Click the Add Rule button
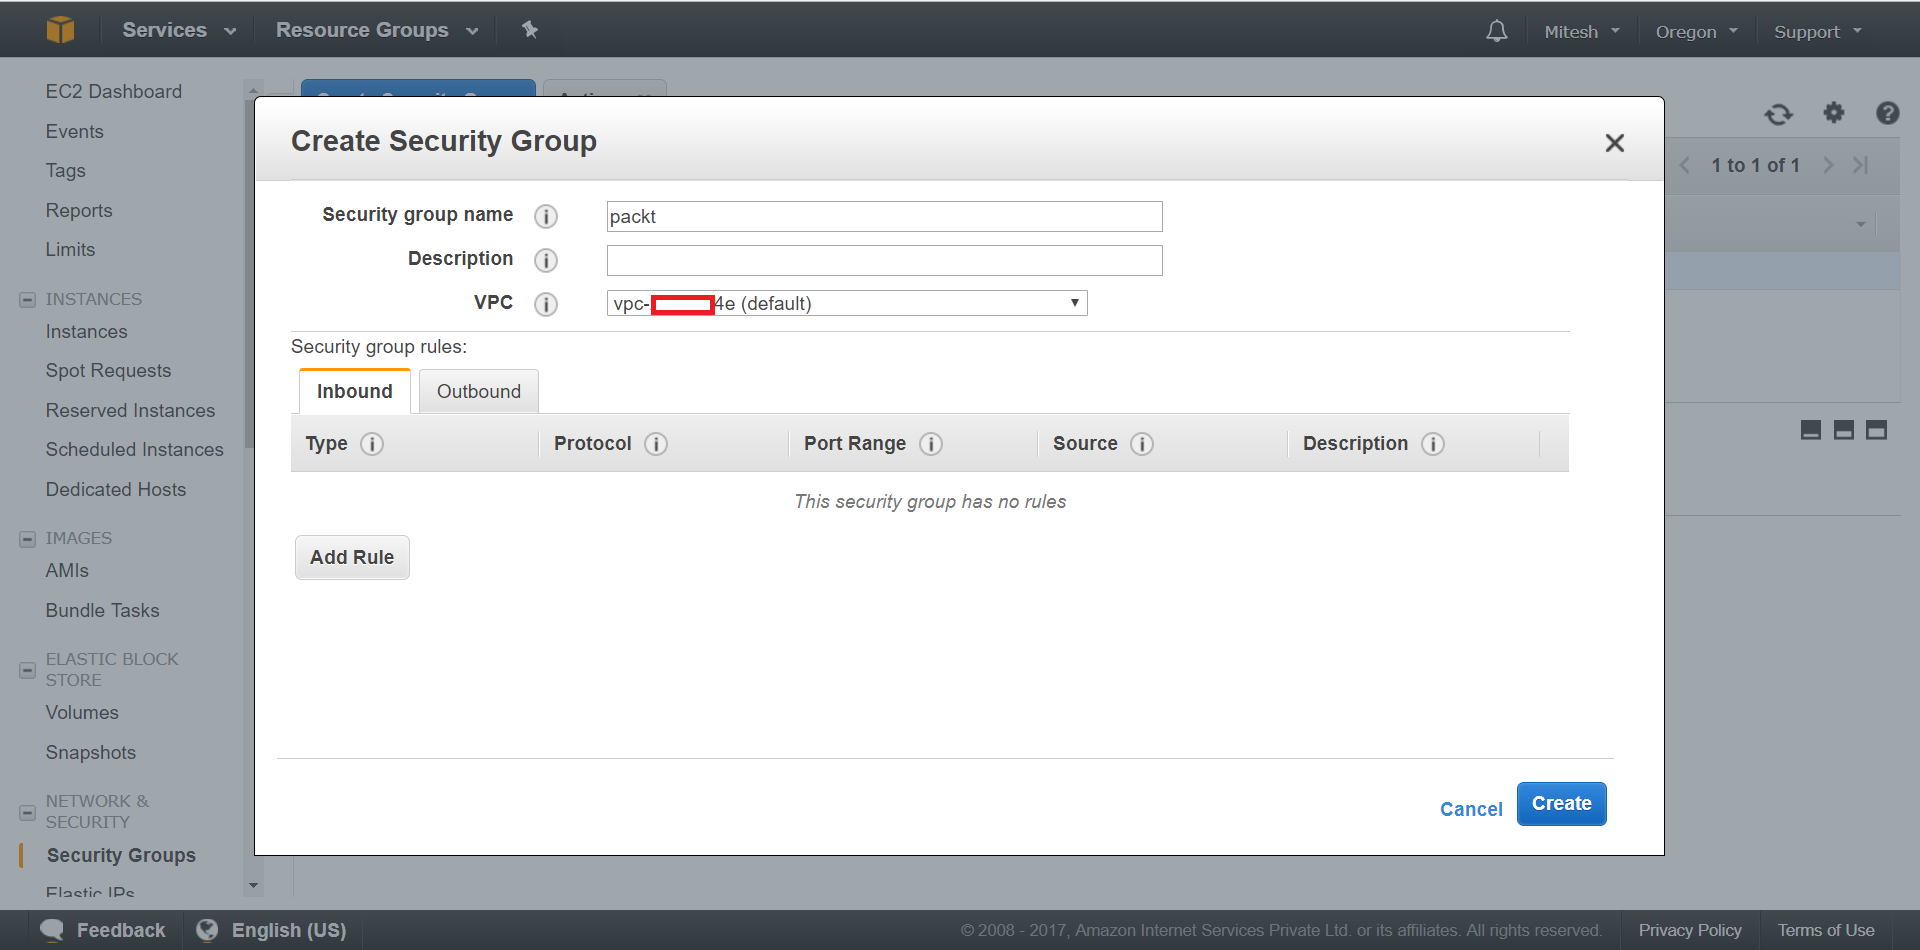Image resolution: width=1920 pixels, height=950 pixels. [x=352, y=557]
